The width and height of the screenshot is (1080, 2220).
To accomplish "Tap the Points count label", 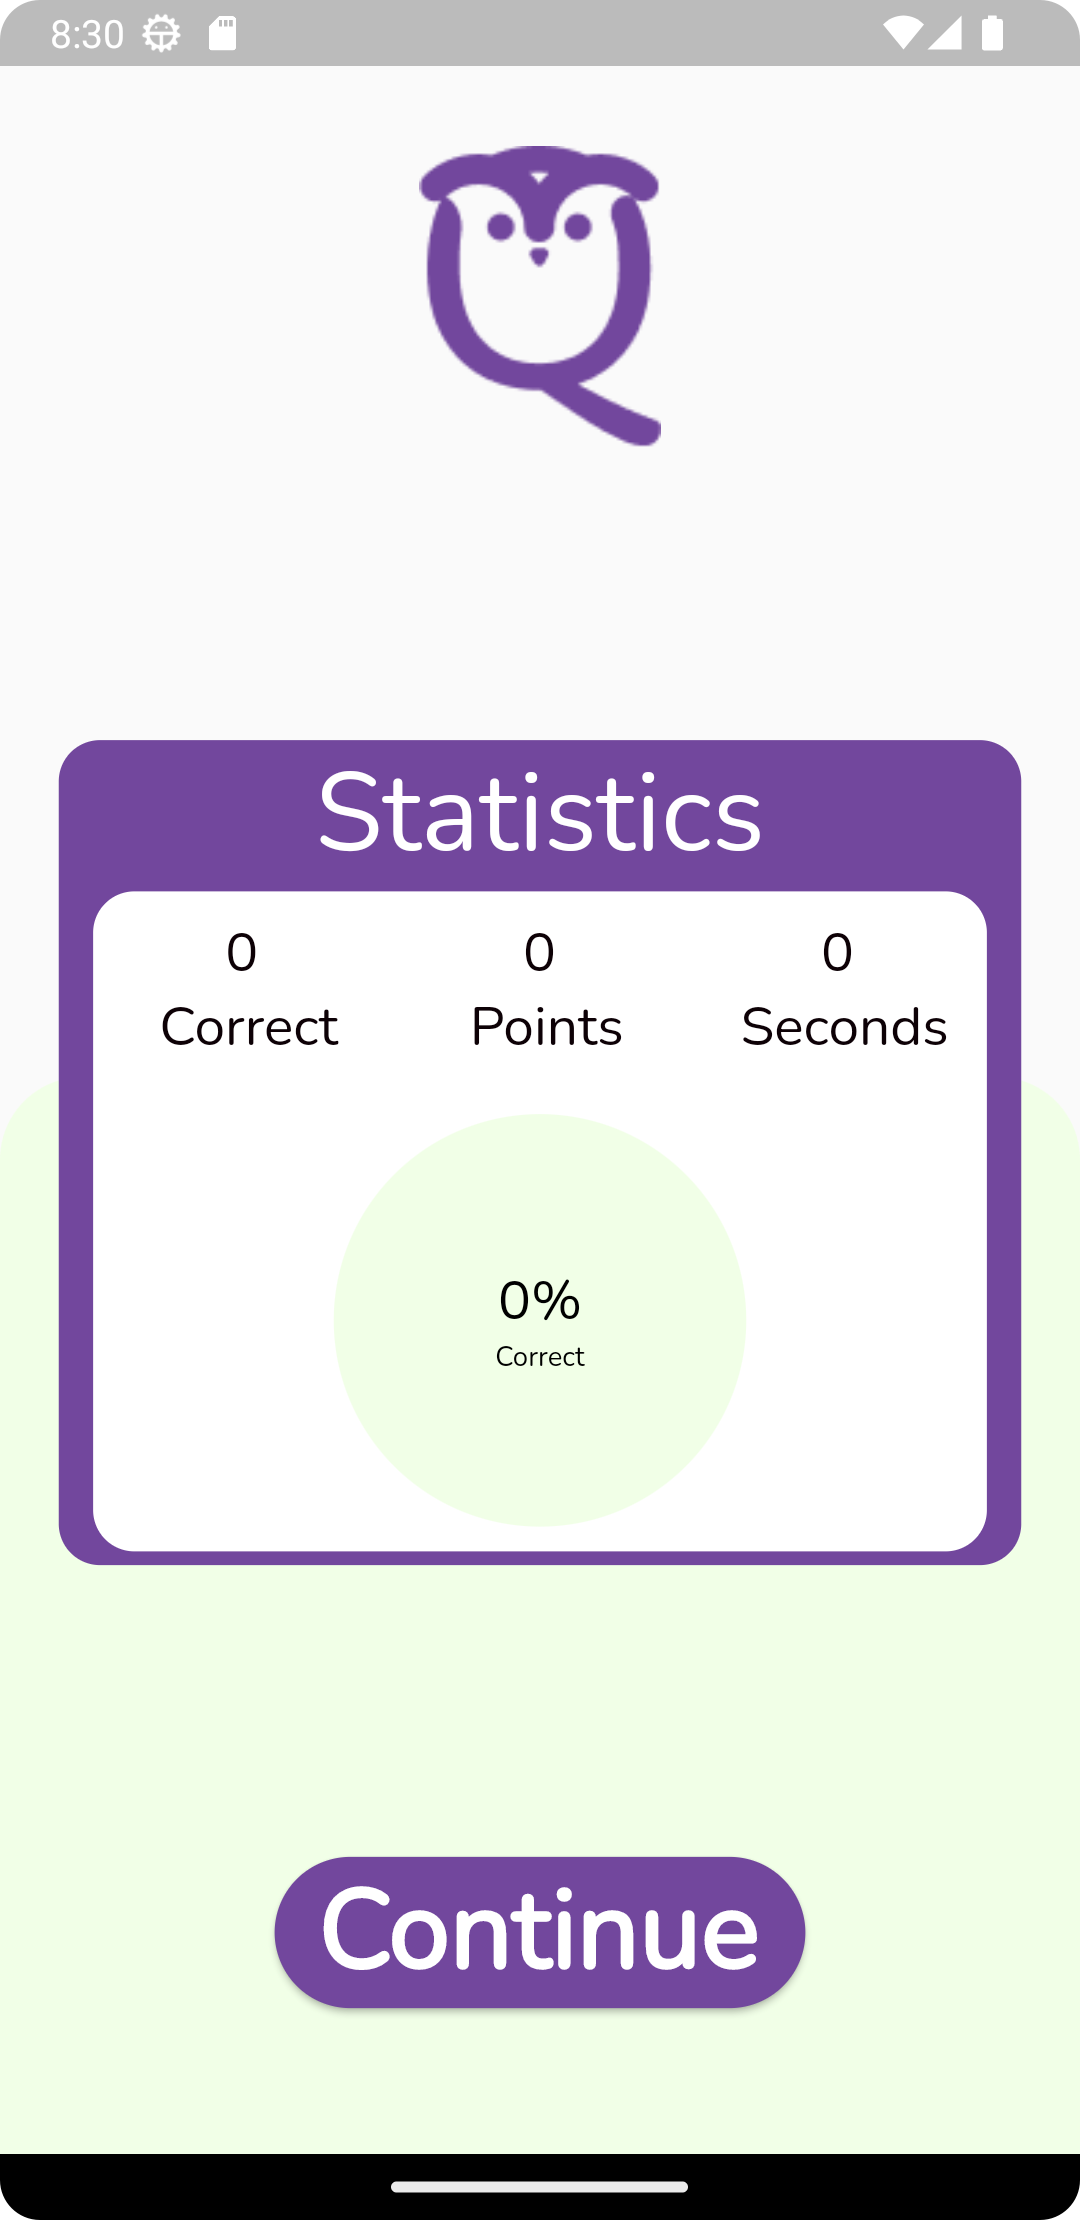I will (546, 1027).
